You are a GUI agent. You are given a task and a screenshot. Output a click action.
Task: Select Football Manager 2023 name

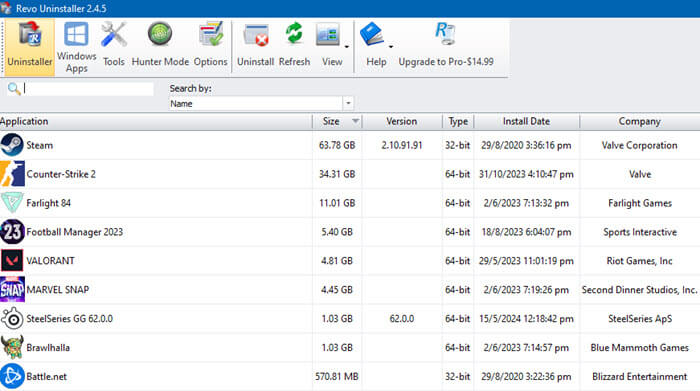74,232
